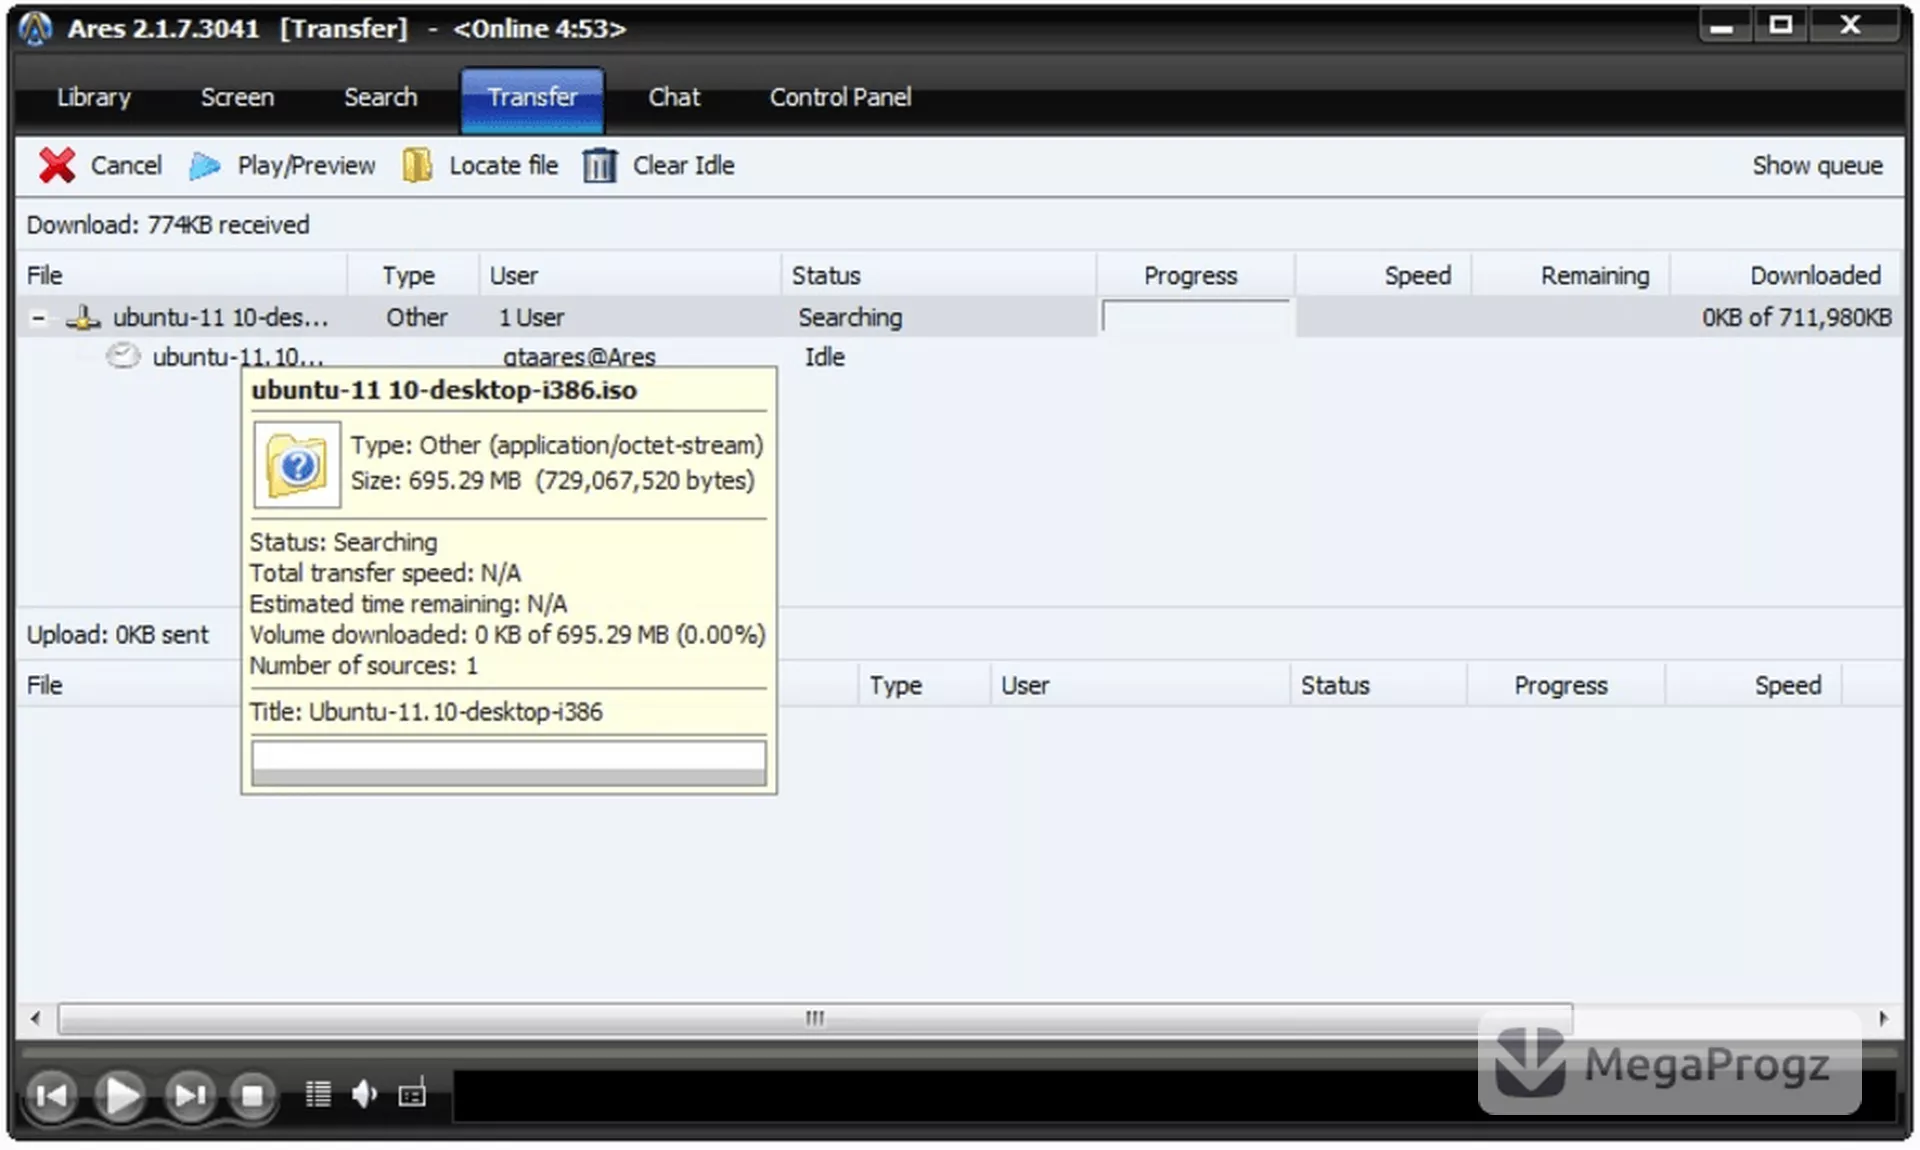Click the Ares logo in title bar
This screenshot has width=1920, height=1150.
click(x=36, y=28)
